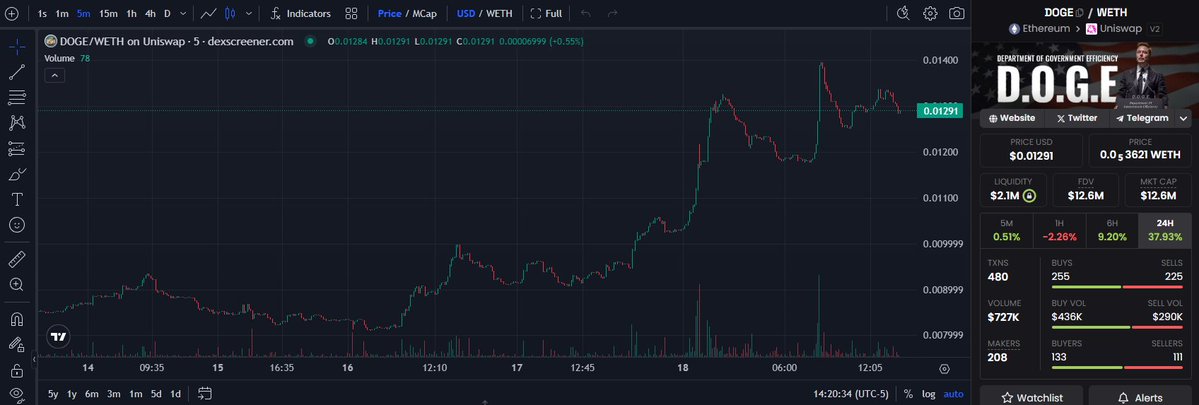Image resolution: width=1199 pixels, height=405 pixels.
Task: Open the go to date calendar
Action: tap(205, 394)
